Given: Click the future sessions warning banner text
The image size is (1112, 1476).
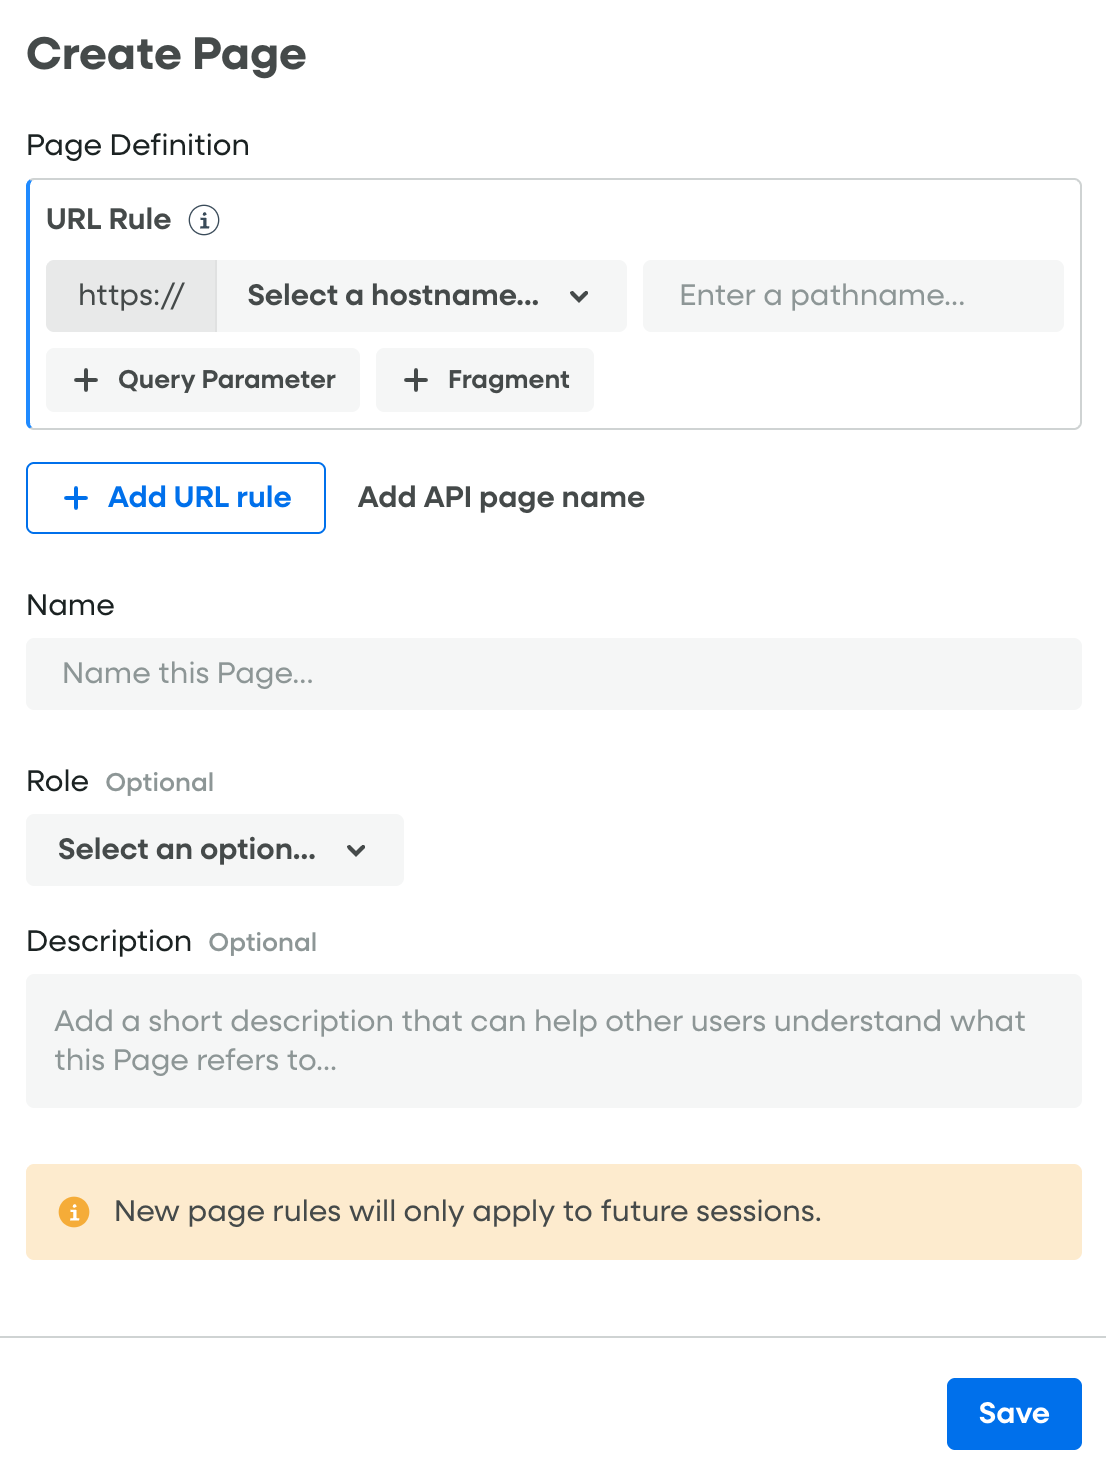Looking at the screenshot, I should (x=467, y=1212).
